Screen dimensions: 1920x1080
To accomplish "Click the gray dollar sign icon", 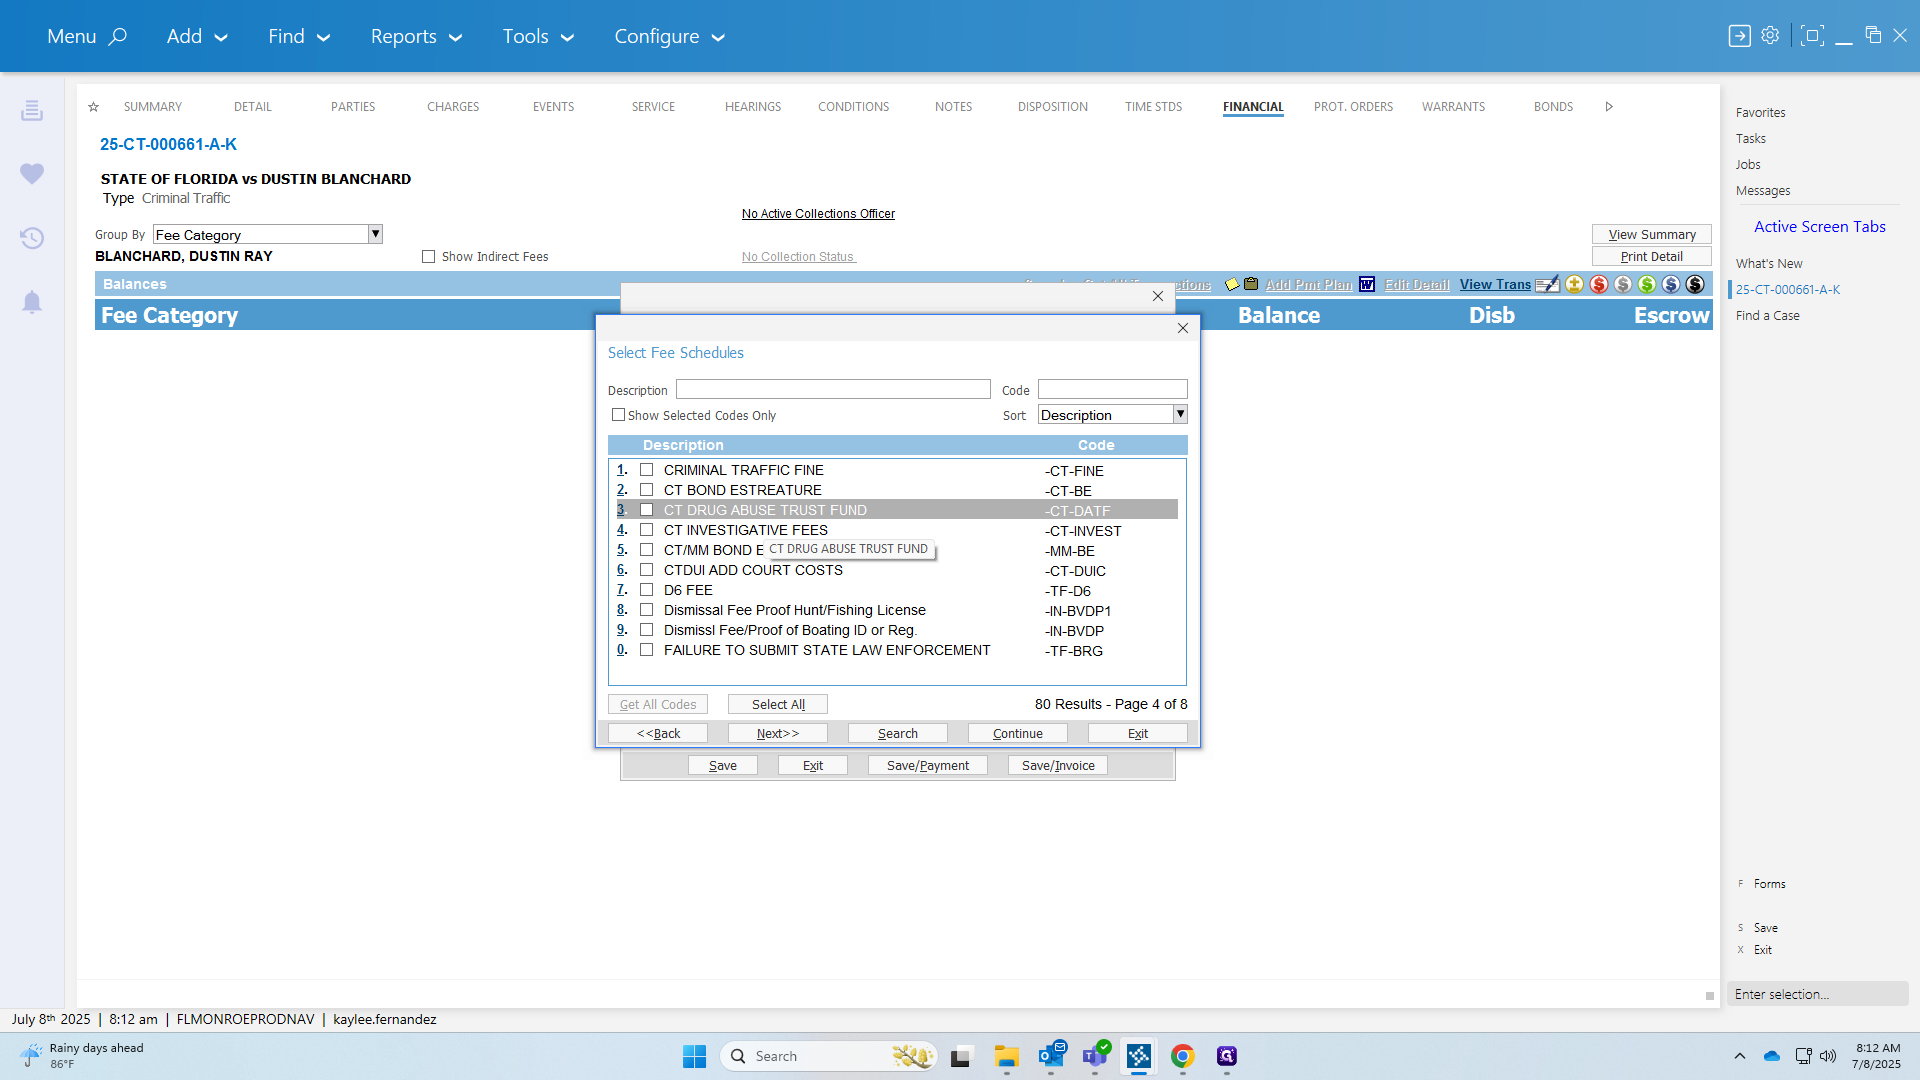I will (x=1622, y=284).
